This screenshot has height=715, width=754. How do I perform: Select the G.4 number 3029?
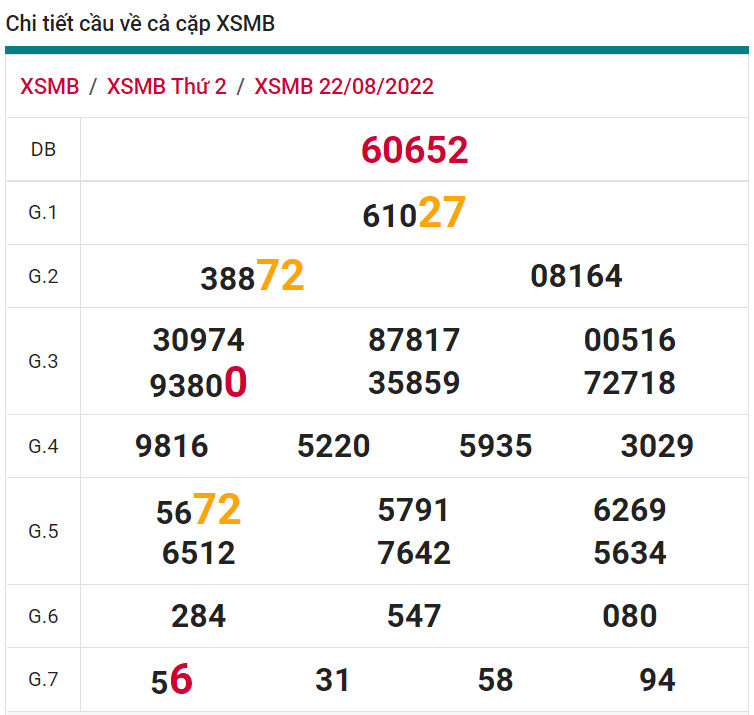point(657,446)
